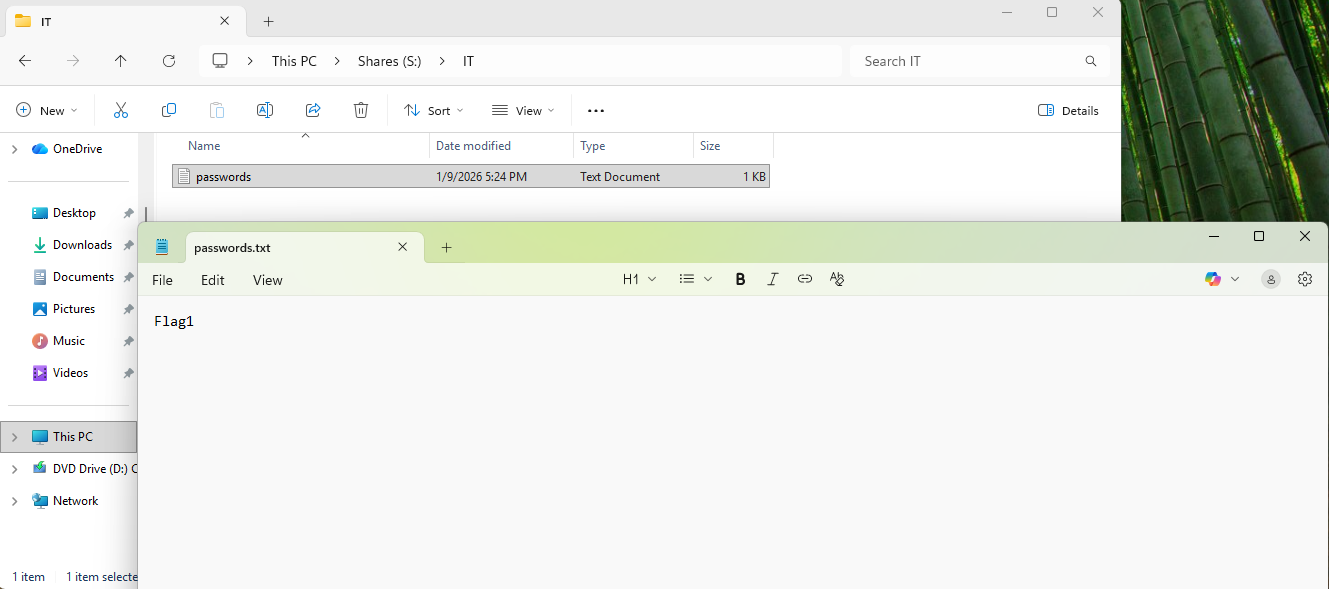Open the H1 heading style dropdown
1329x589 pixels.
(639, 280)
